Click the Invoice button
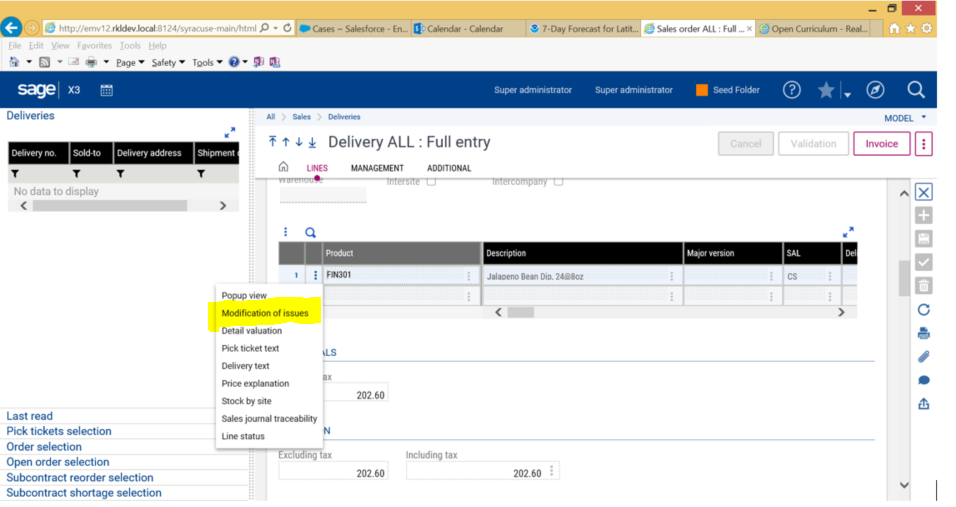956x507 pixels. point(881,144)
